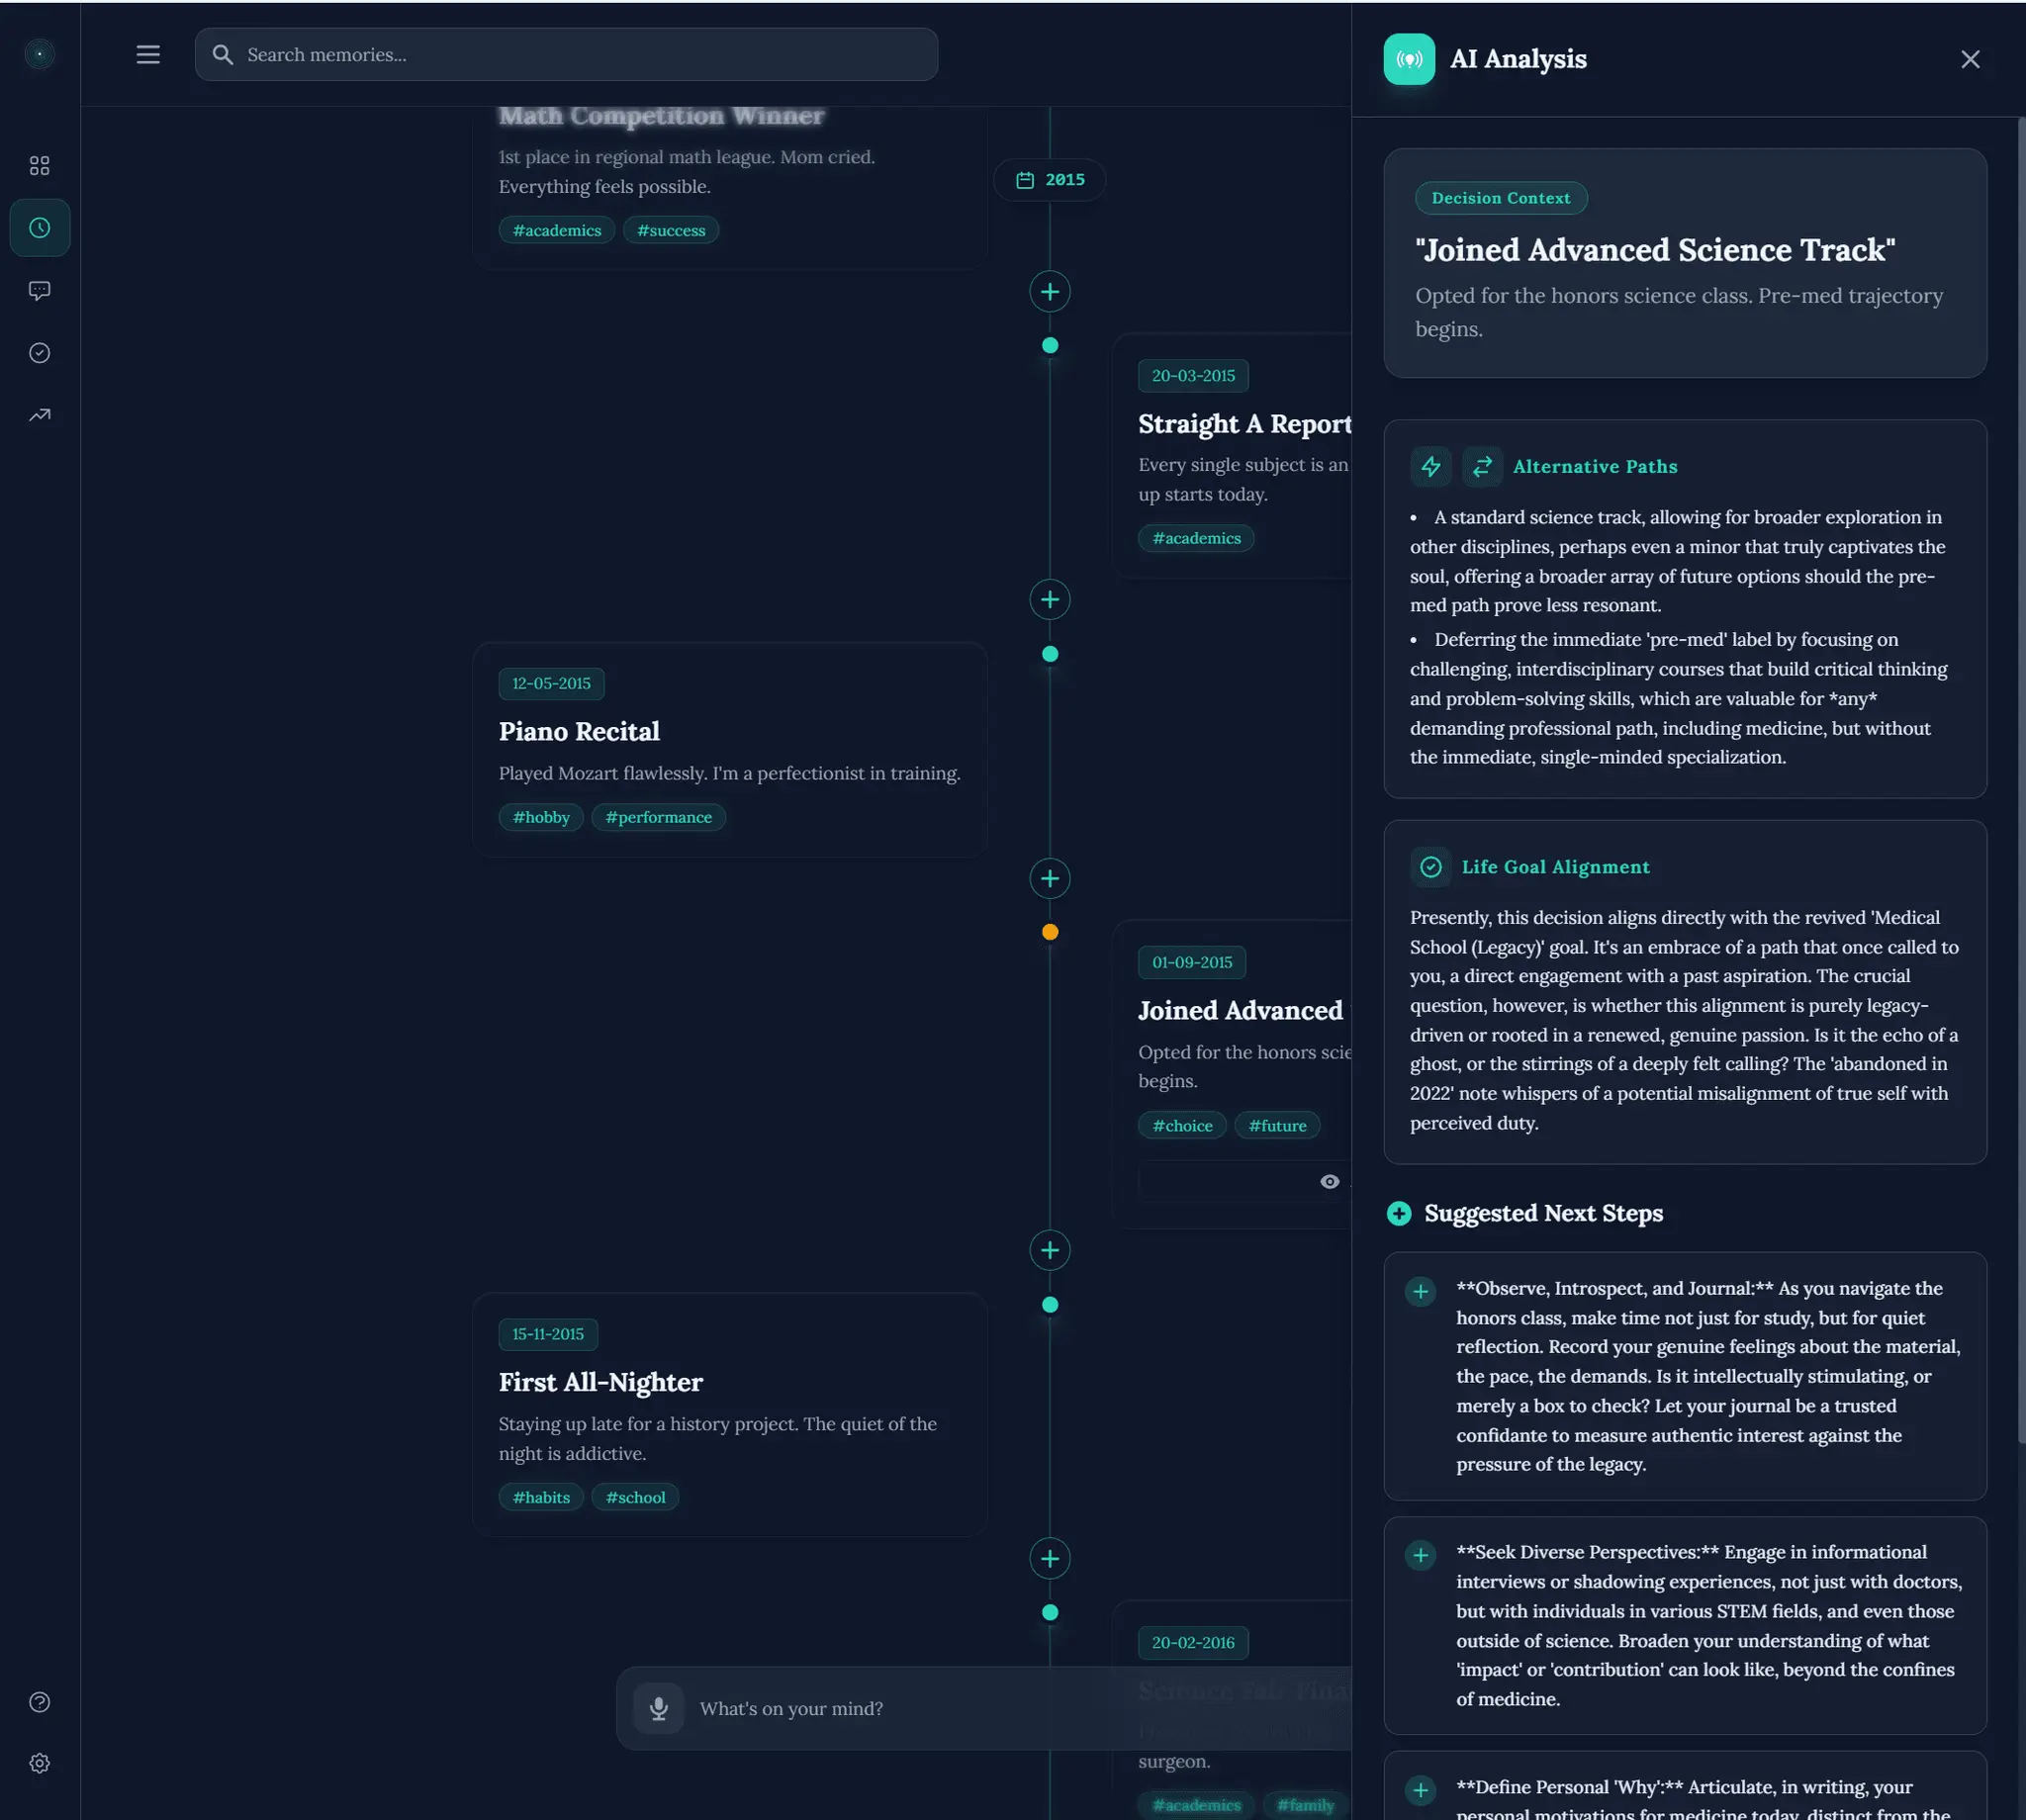Viewport: 2026px width, 1820px height.
Task: Click the 2015 year marker
Action: coord(1050,180)
